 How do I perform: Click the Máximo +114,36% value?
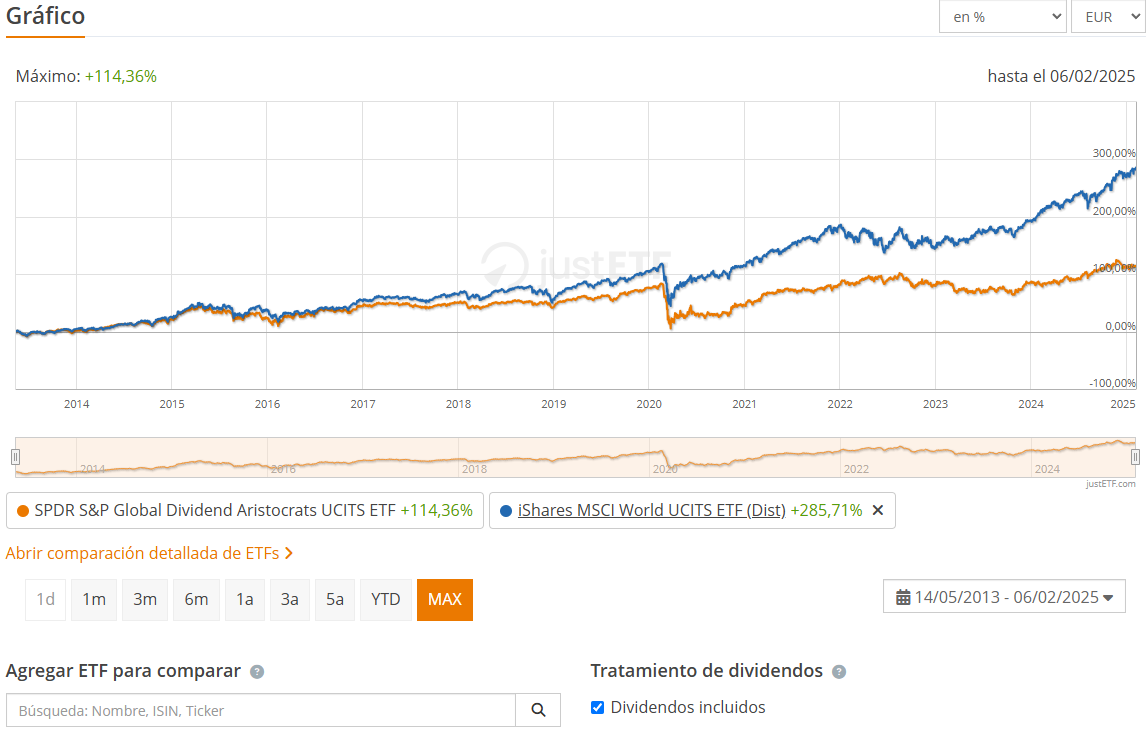(x=121, y=76)
